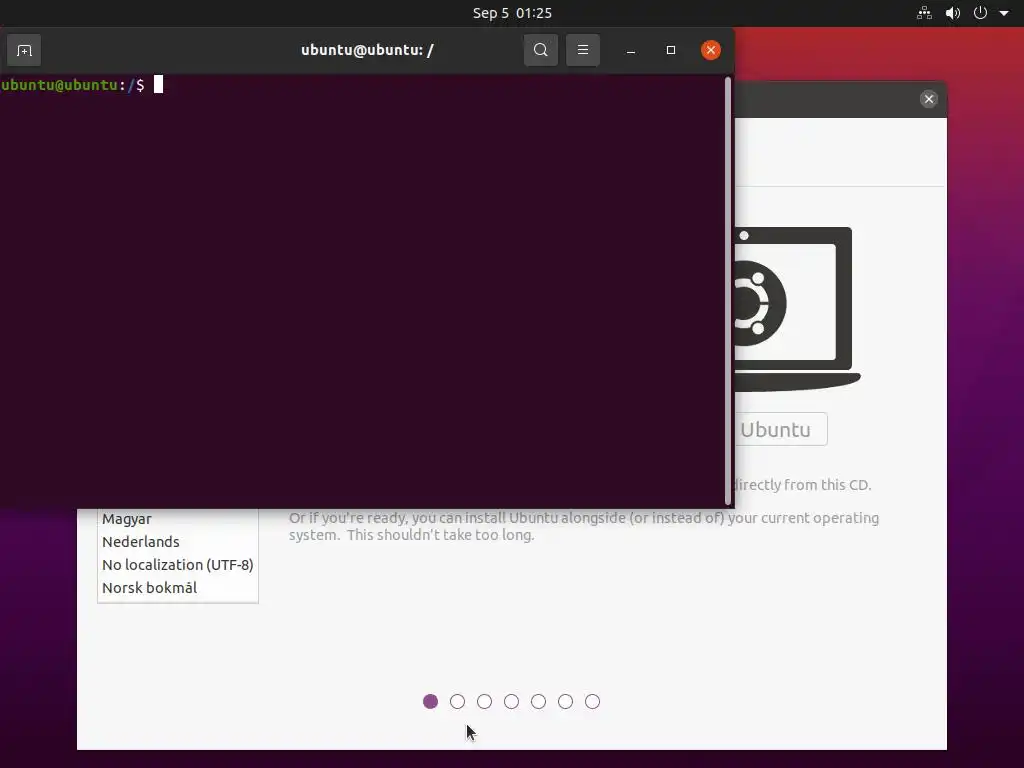Maximize the terminal window
The width and height of the screenshot is (1024, 768).
pos(671,50)
